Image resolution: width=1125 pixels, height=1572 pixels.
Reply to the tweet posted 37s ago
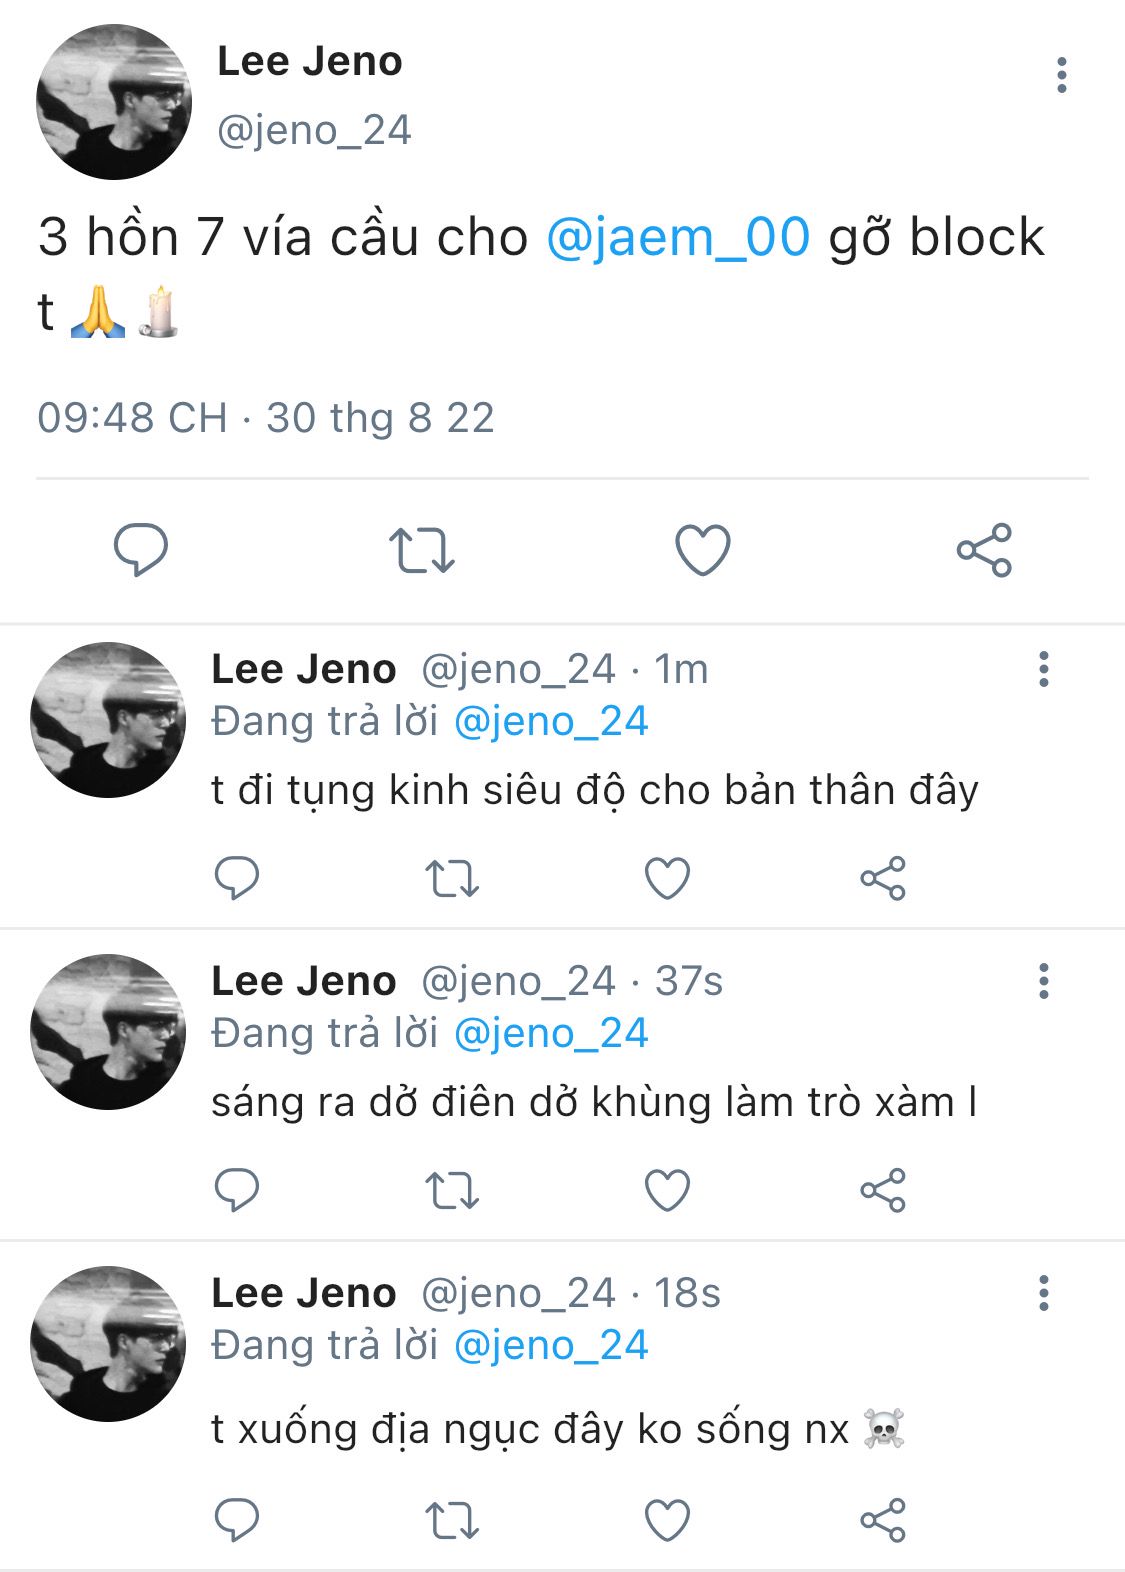pyautogui.click(x=237, y=1190)
